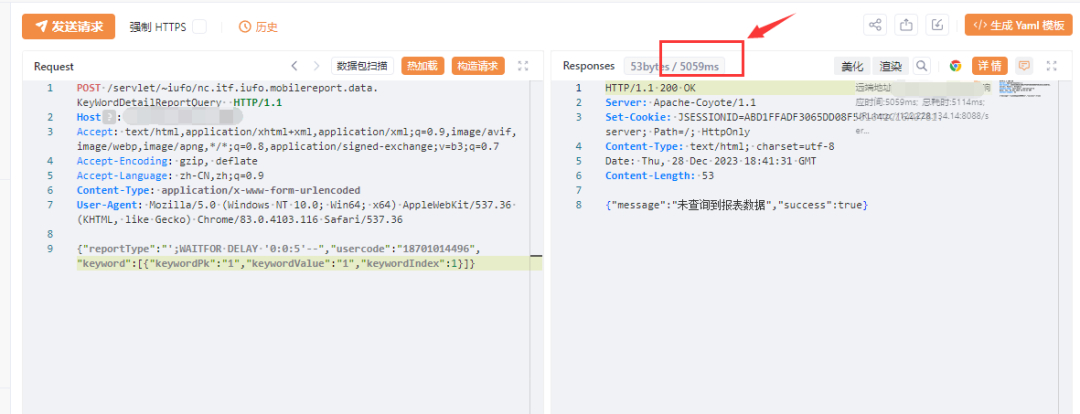Click the response Content-Type text/html line
The image size is (1080, 414).
720,146
